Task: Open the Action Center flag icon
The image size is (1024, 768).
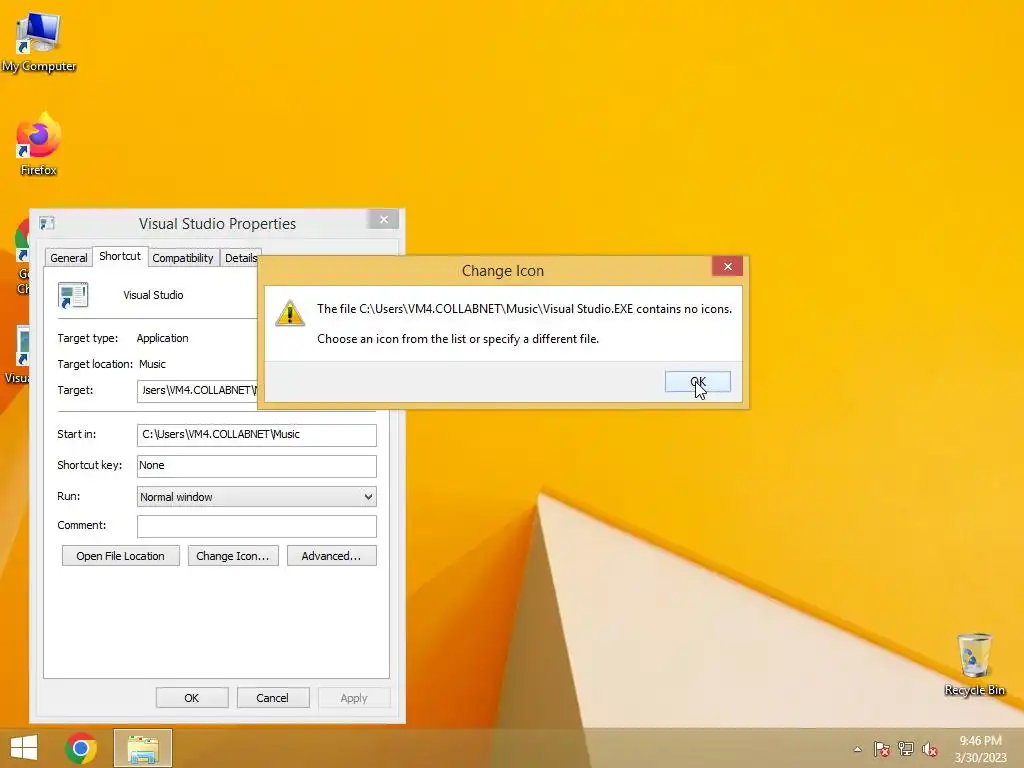Action: coord(882,749)
